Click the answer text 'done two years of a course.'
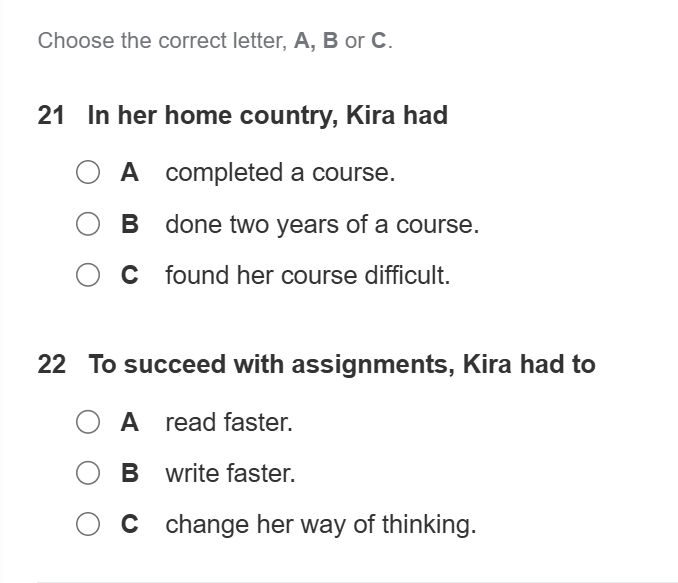 tap(322, 225)
